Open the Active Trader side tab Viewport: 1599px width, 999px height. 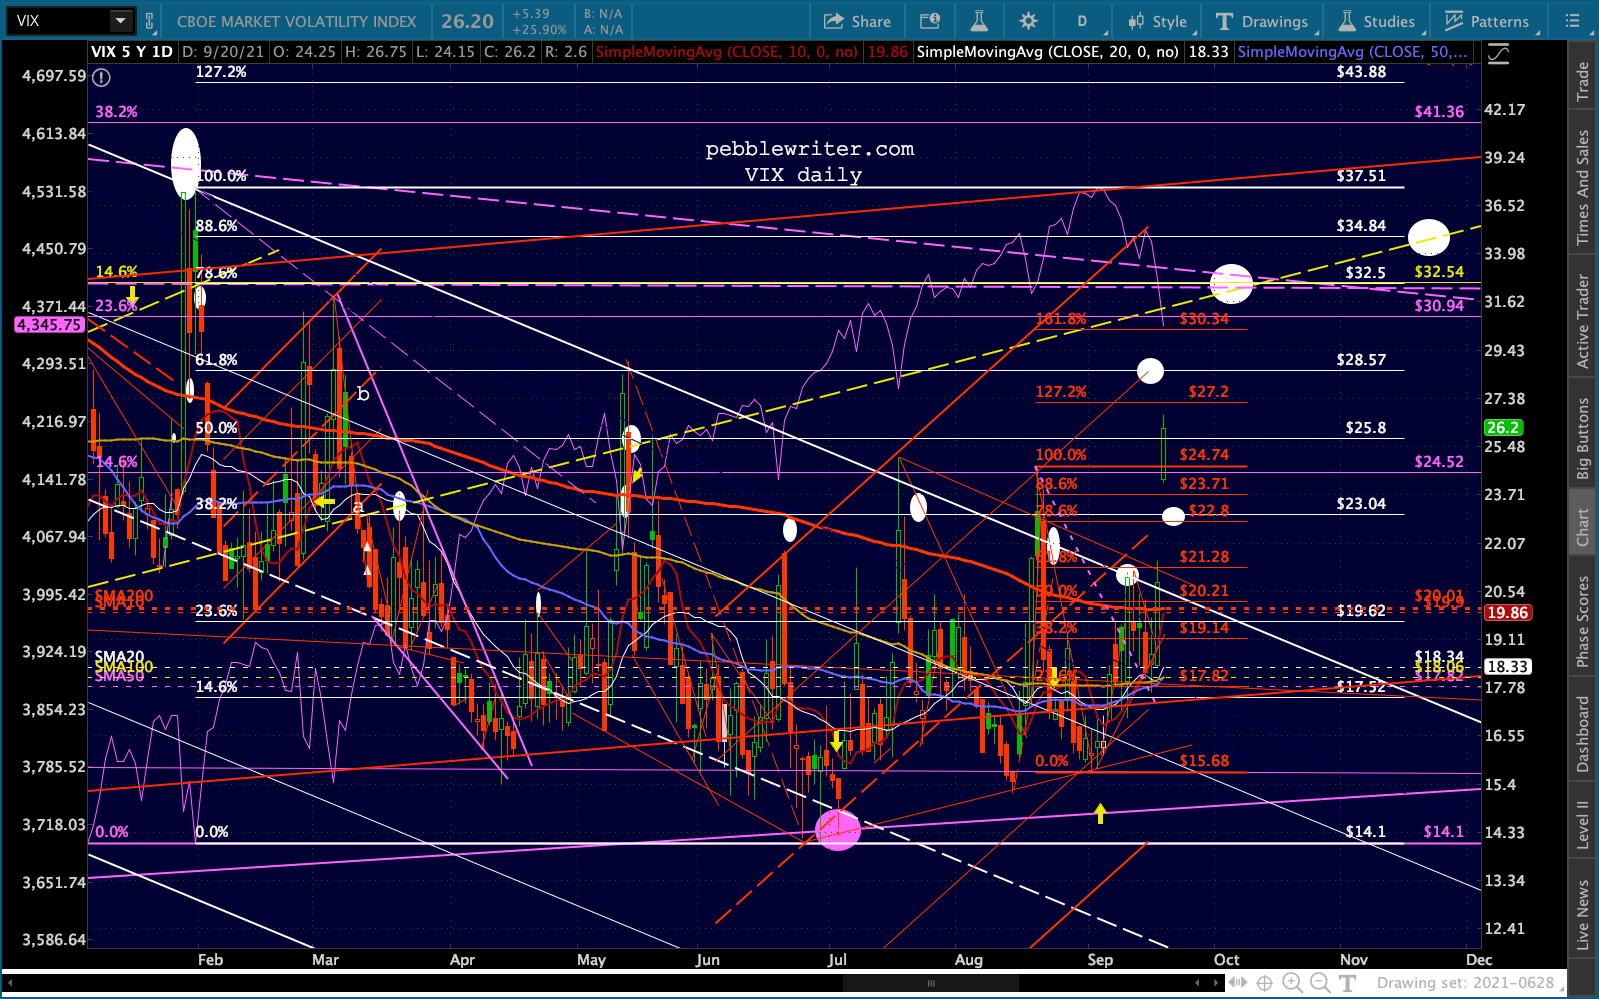[1583, 321]
